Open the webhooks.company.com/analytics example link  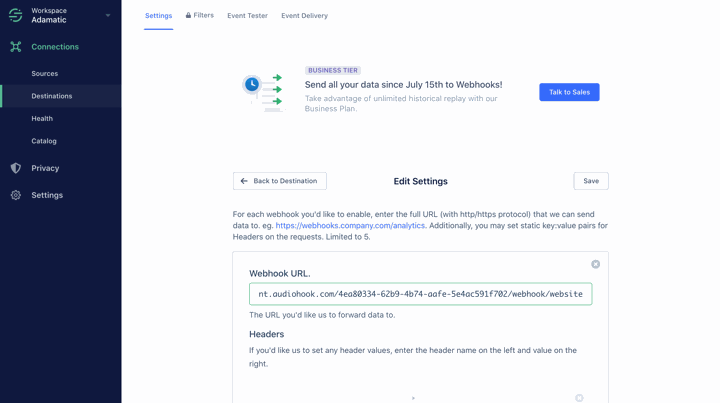[x=350, y=226]
